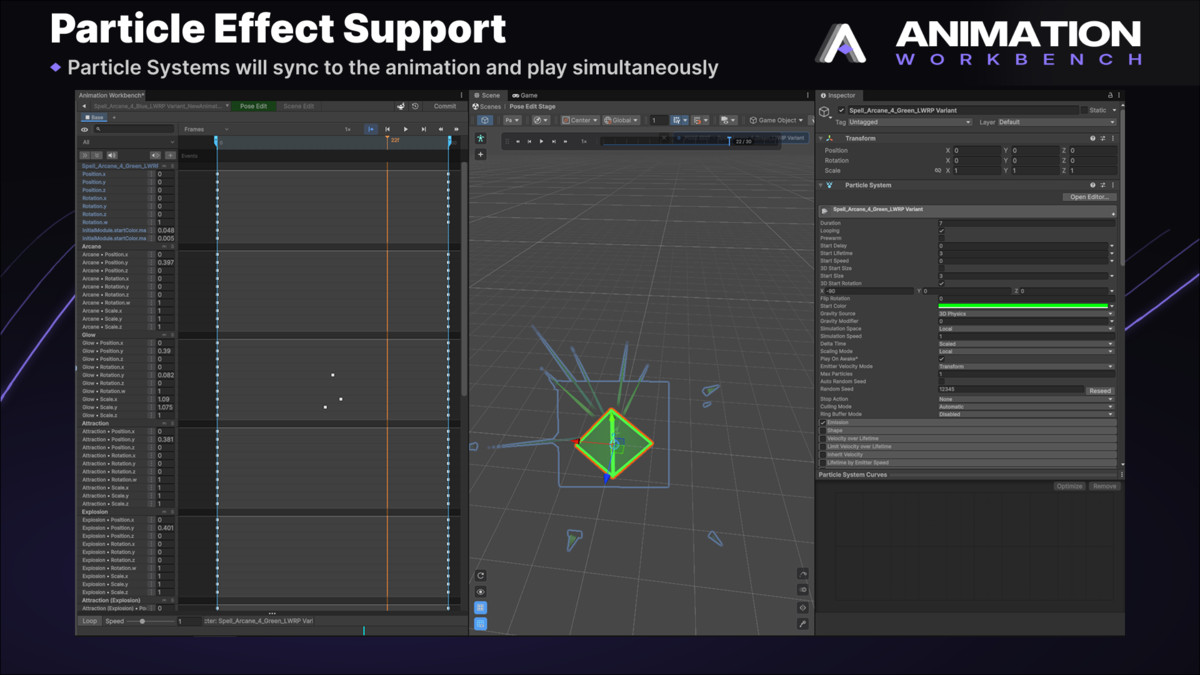The image size is (1200, 675).
Task: Toggle the 3D Start Rotation checkbox
Action: [x=941, y=283]
